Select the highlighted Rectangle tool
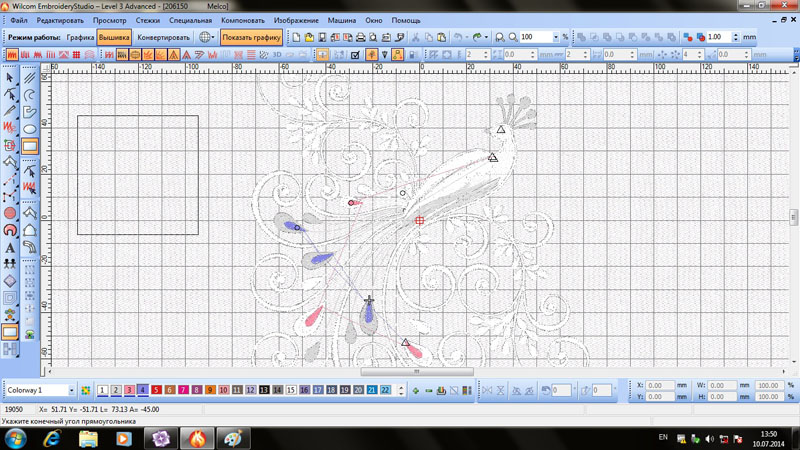This screenshot has height=450, width=800. (30, 146)
